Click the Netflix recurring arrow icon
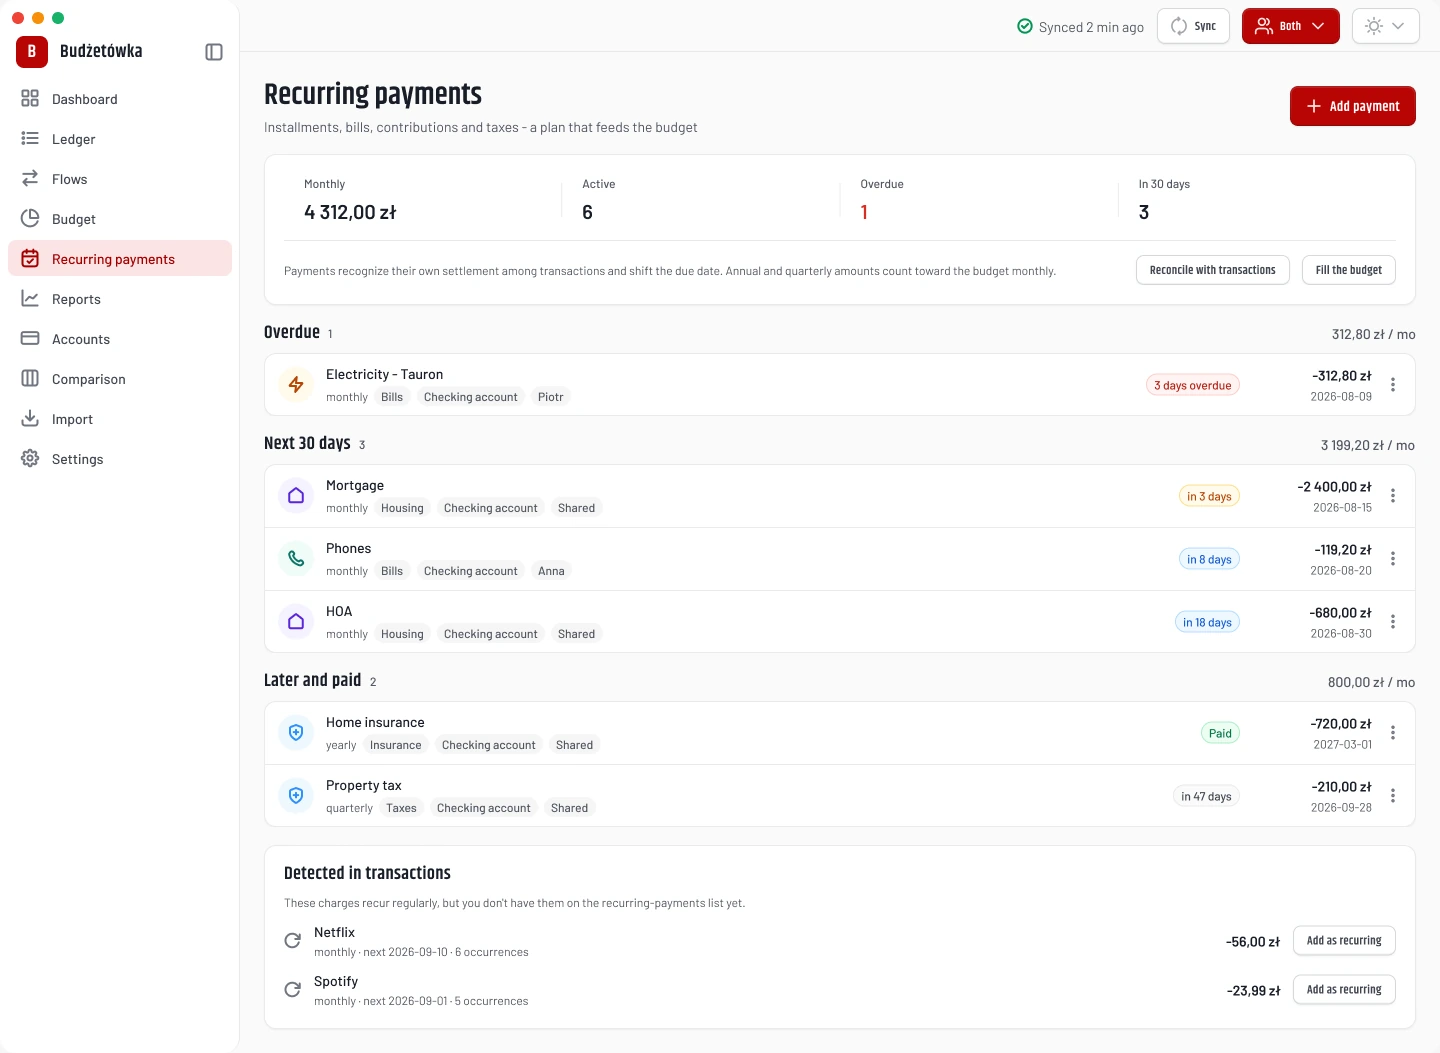 tap(293, 941)
